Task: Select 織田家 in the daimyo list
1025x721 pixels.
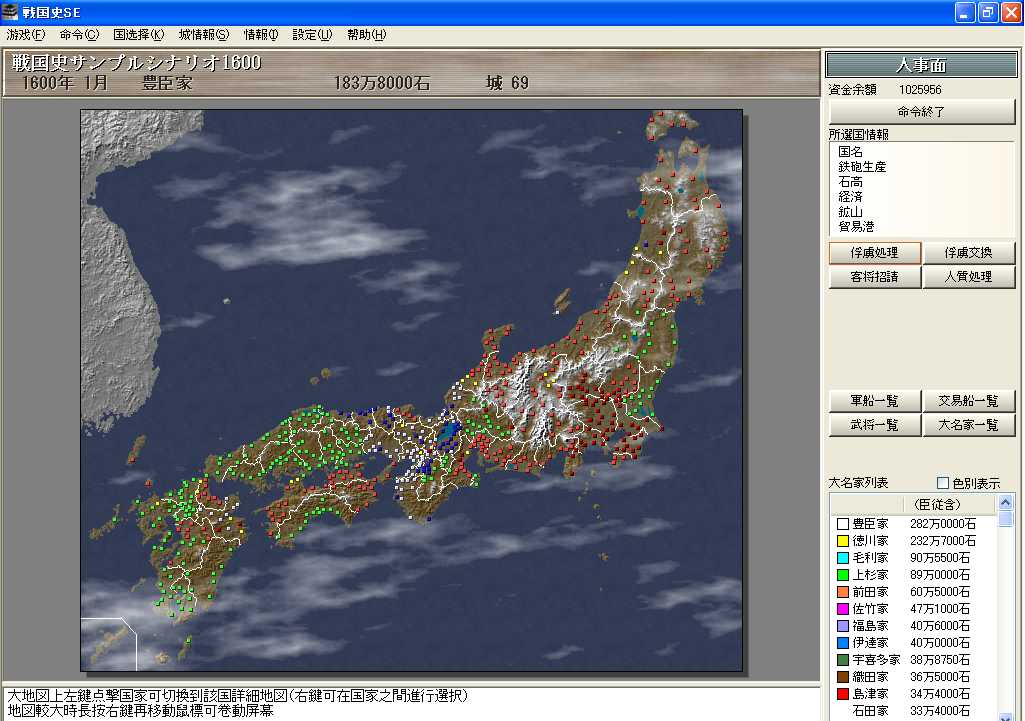Action: (871, 677)
